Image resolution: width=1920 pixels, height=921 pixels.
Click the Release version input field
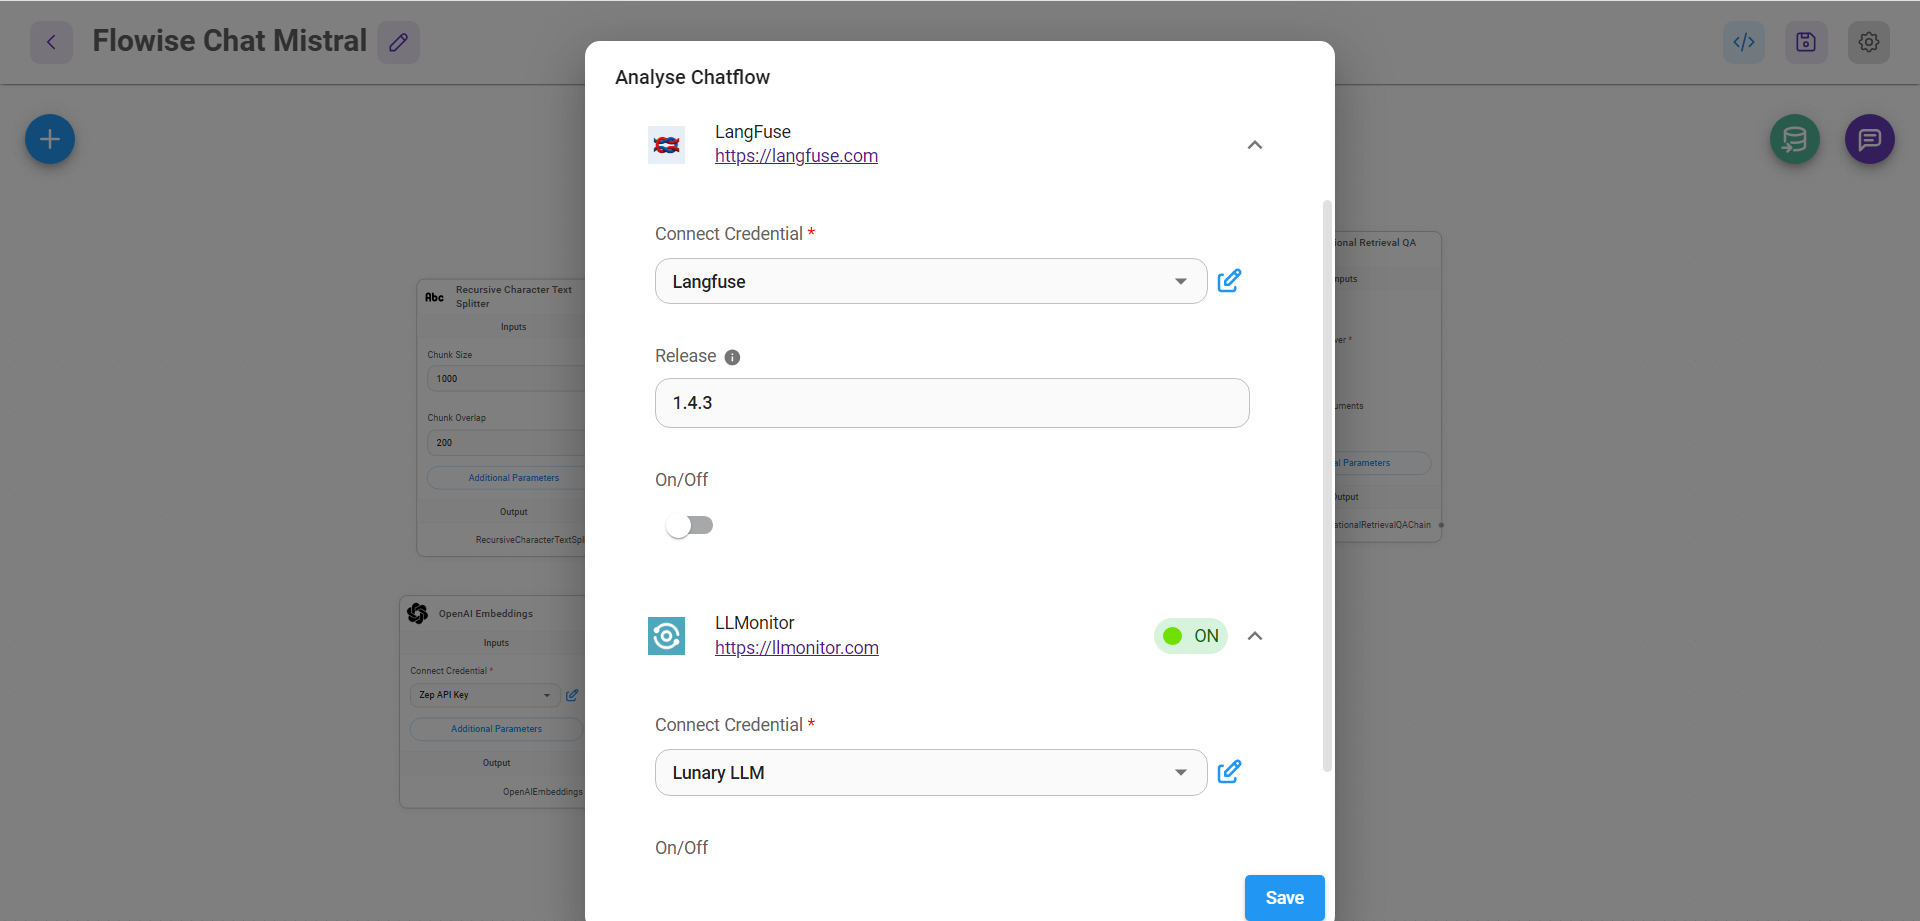tap(951, 403)
